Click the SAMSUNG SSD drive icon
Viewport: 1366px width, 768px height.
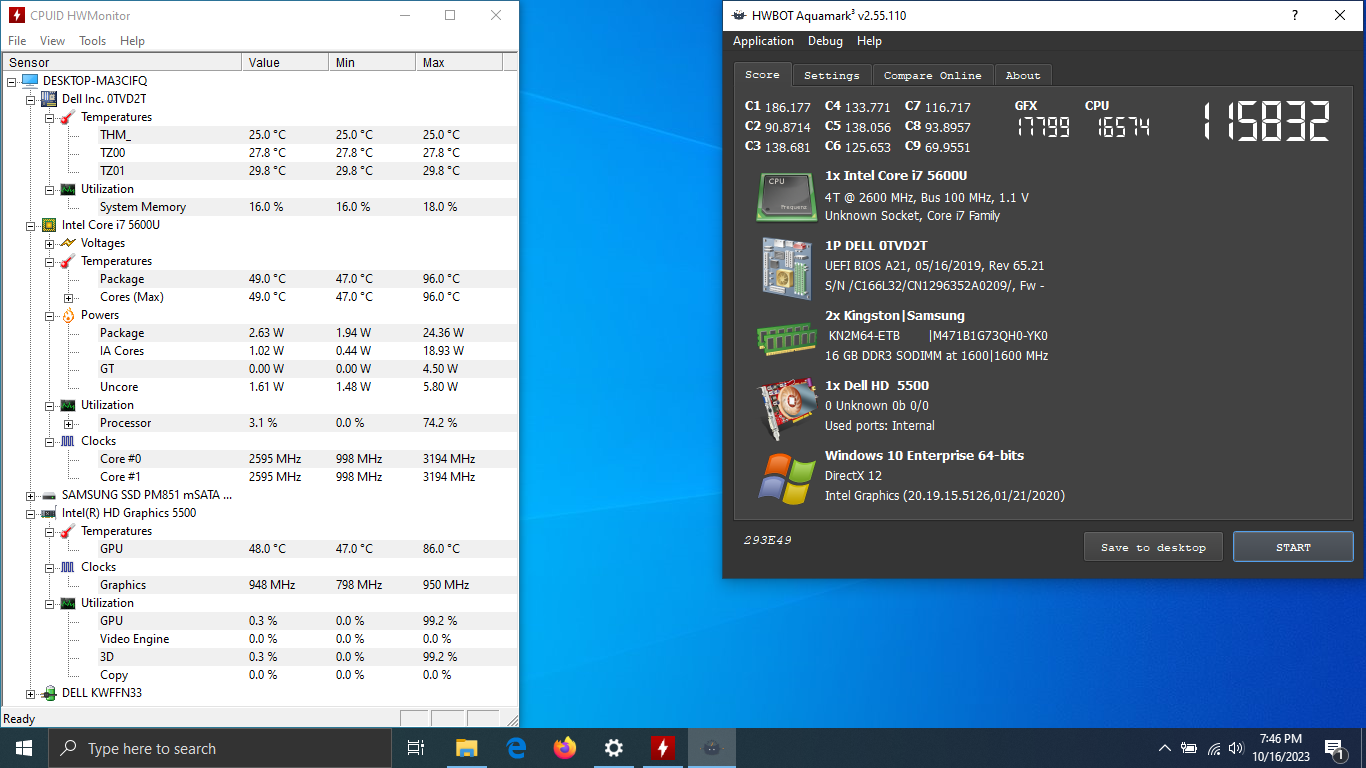click(48, 495)
